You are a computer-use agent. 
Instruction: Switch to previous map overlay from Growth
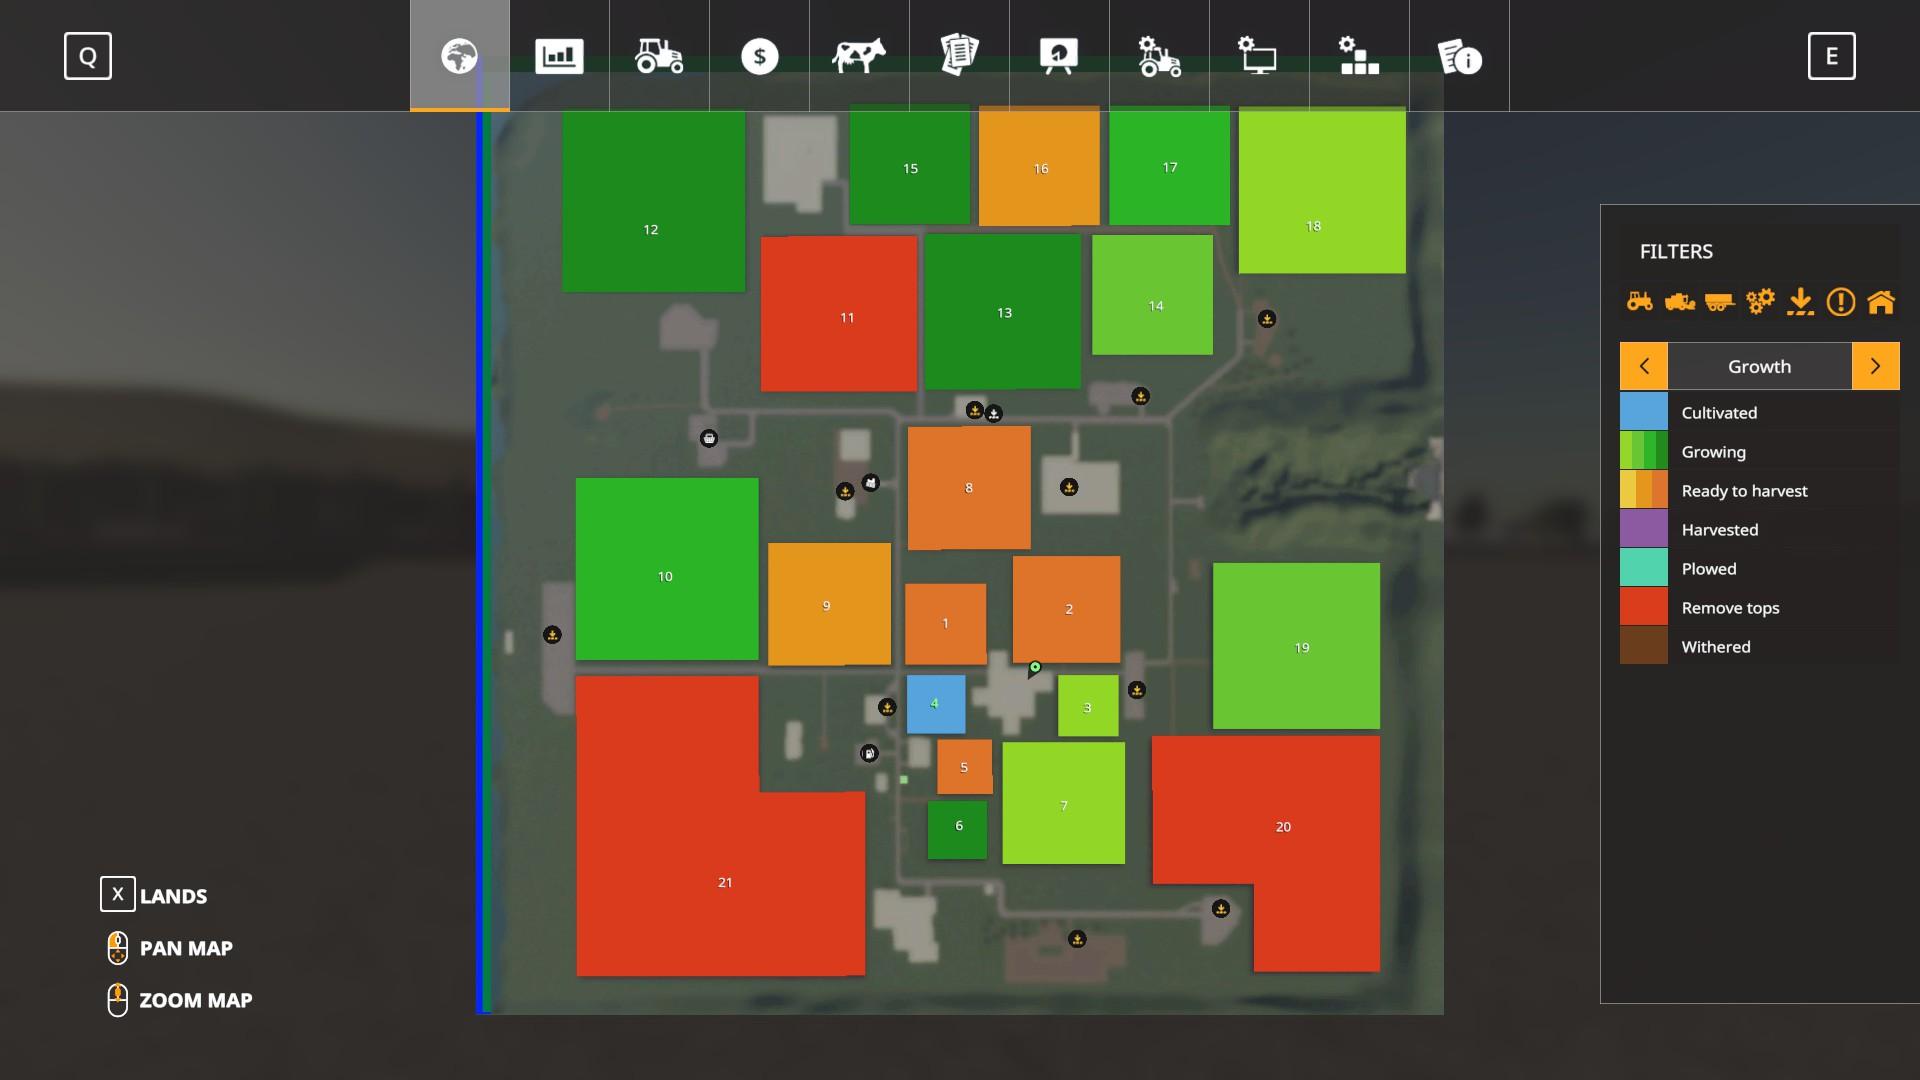[1644, 366]
